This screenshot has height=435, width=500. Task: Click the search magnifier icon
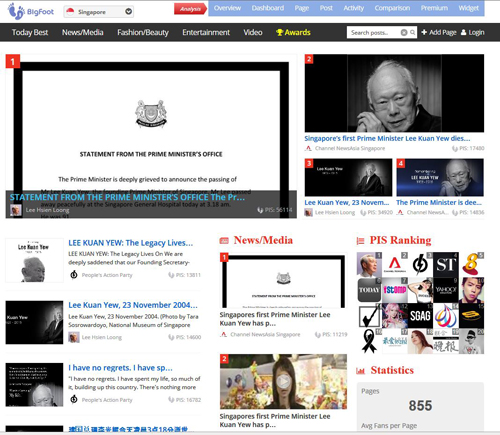coord(413,32)
